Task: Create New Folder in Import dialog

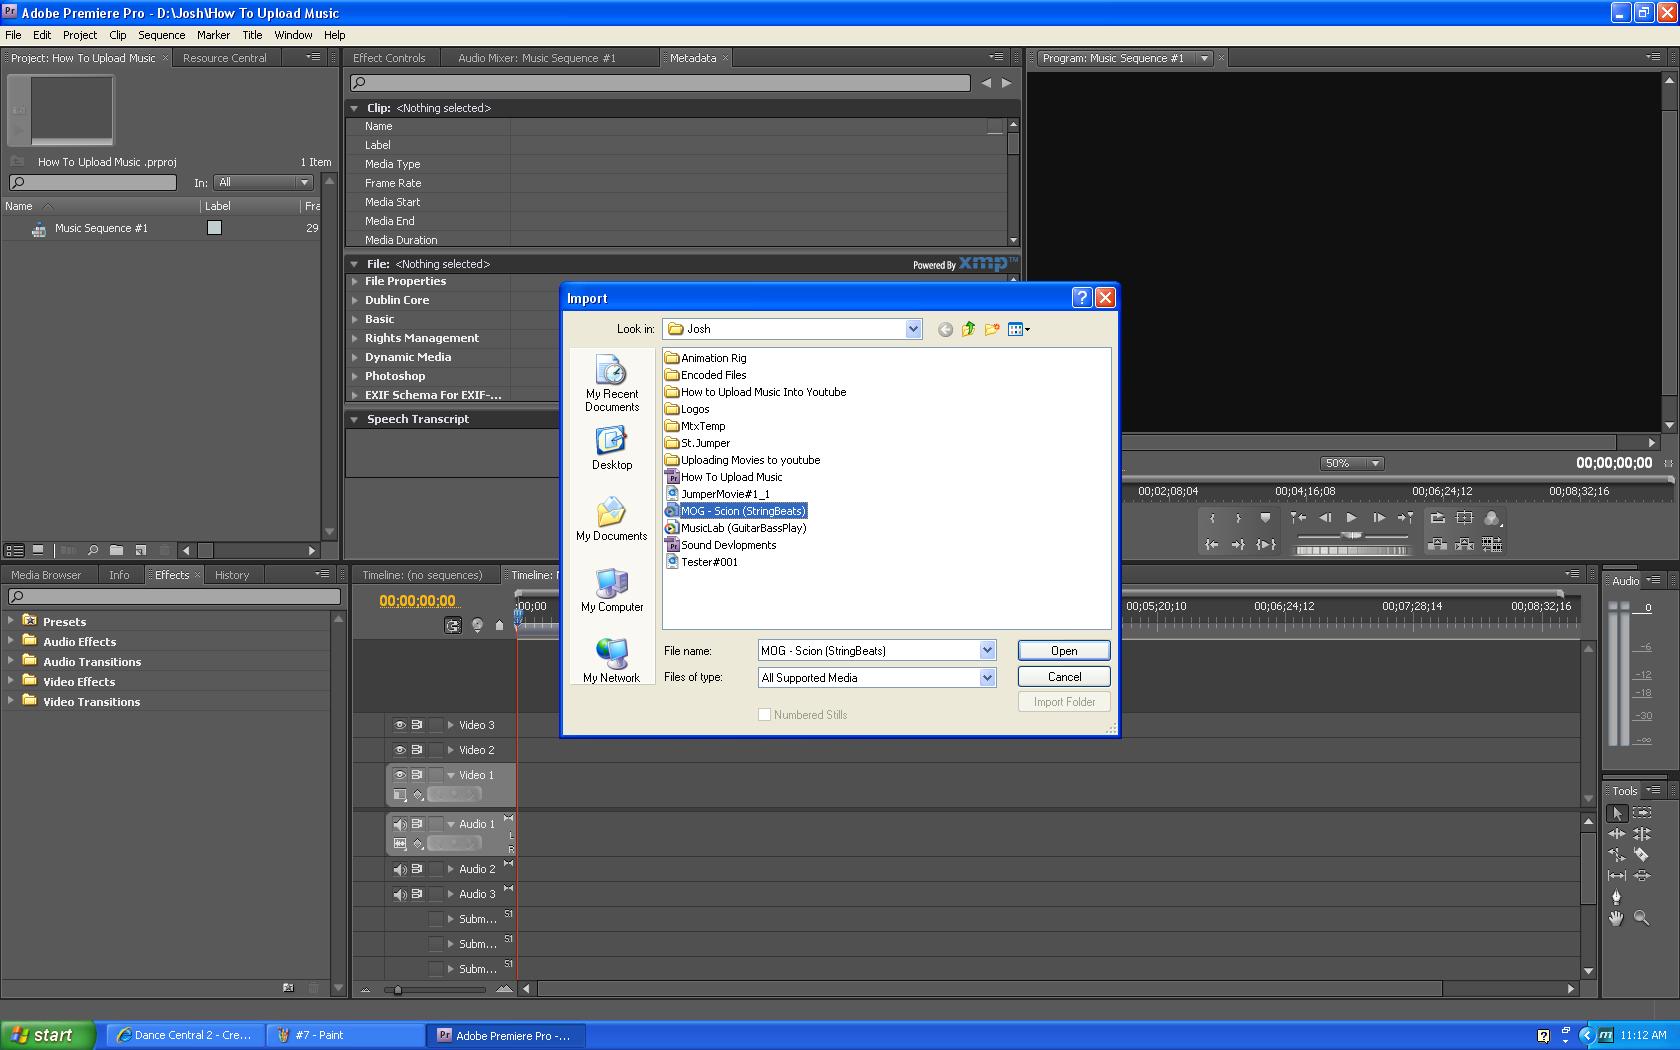Action: (x=992, y=329)
